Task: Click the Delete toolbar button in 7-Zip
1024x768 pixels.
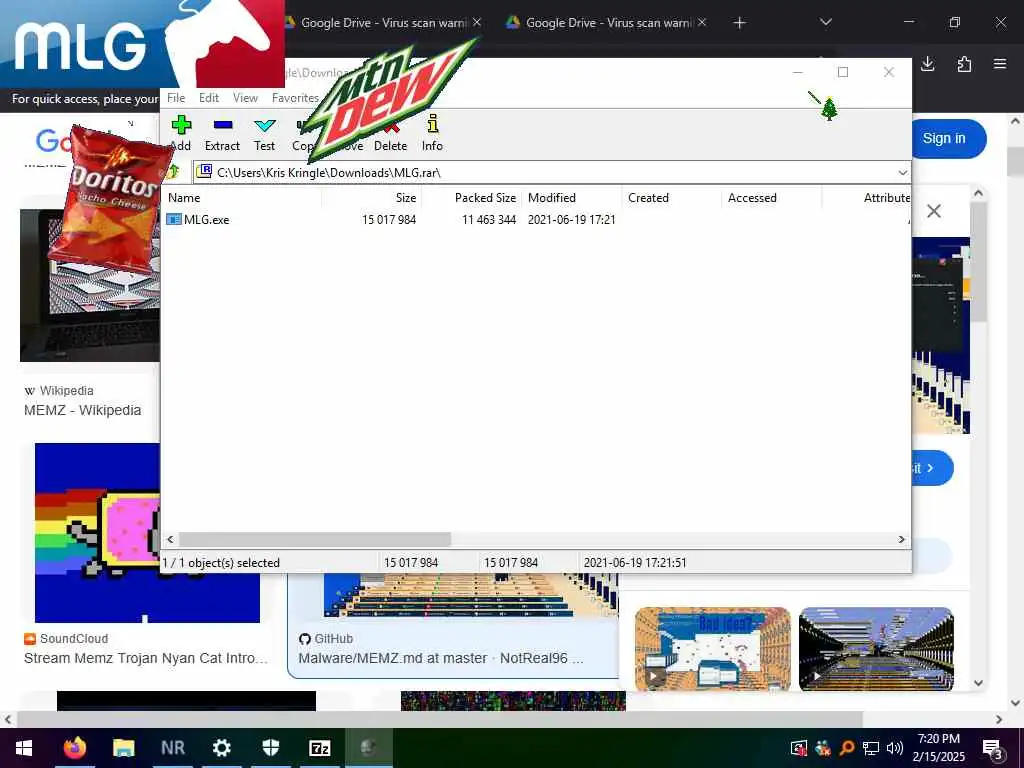Action: click(x=391, y=145)
